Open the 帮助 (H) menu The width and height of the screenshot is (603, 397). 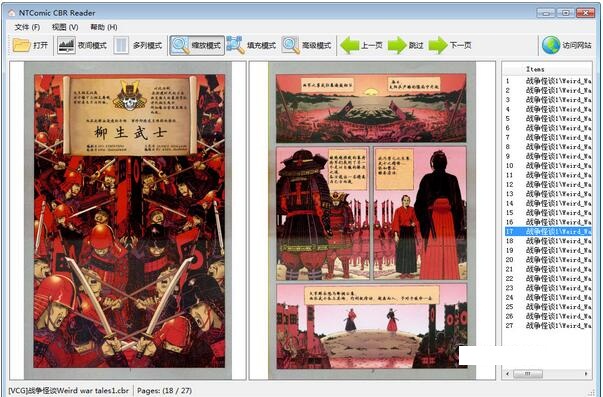tap(103, 27)
